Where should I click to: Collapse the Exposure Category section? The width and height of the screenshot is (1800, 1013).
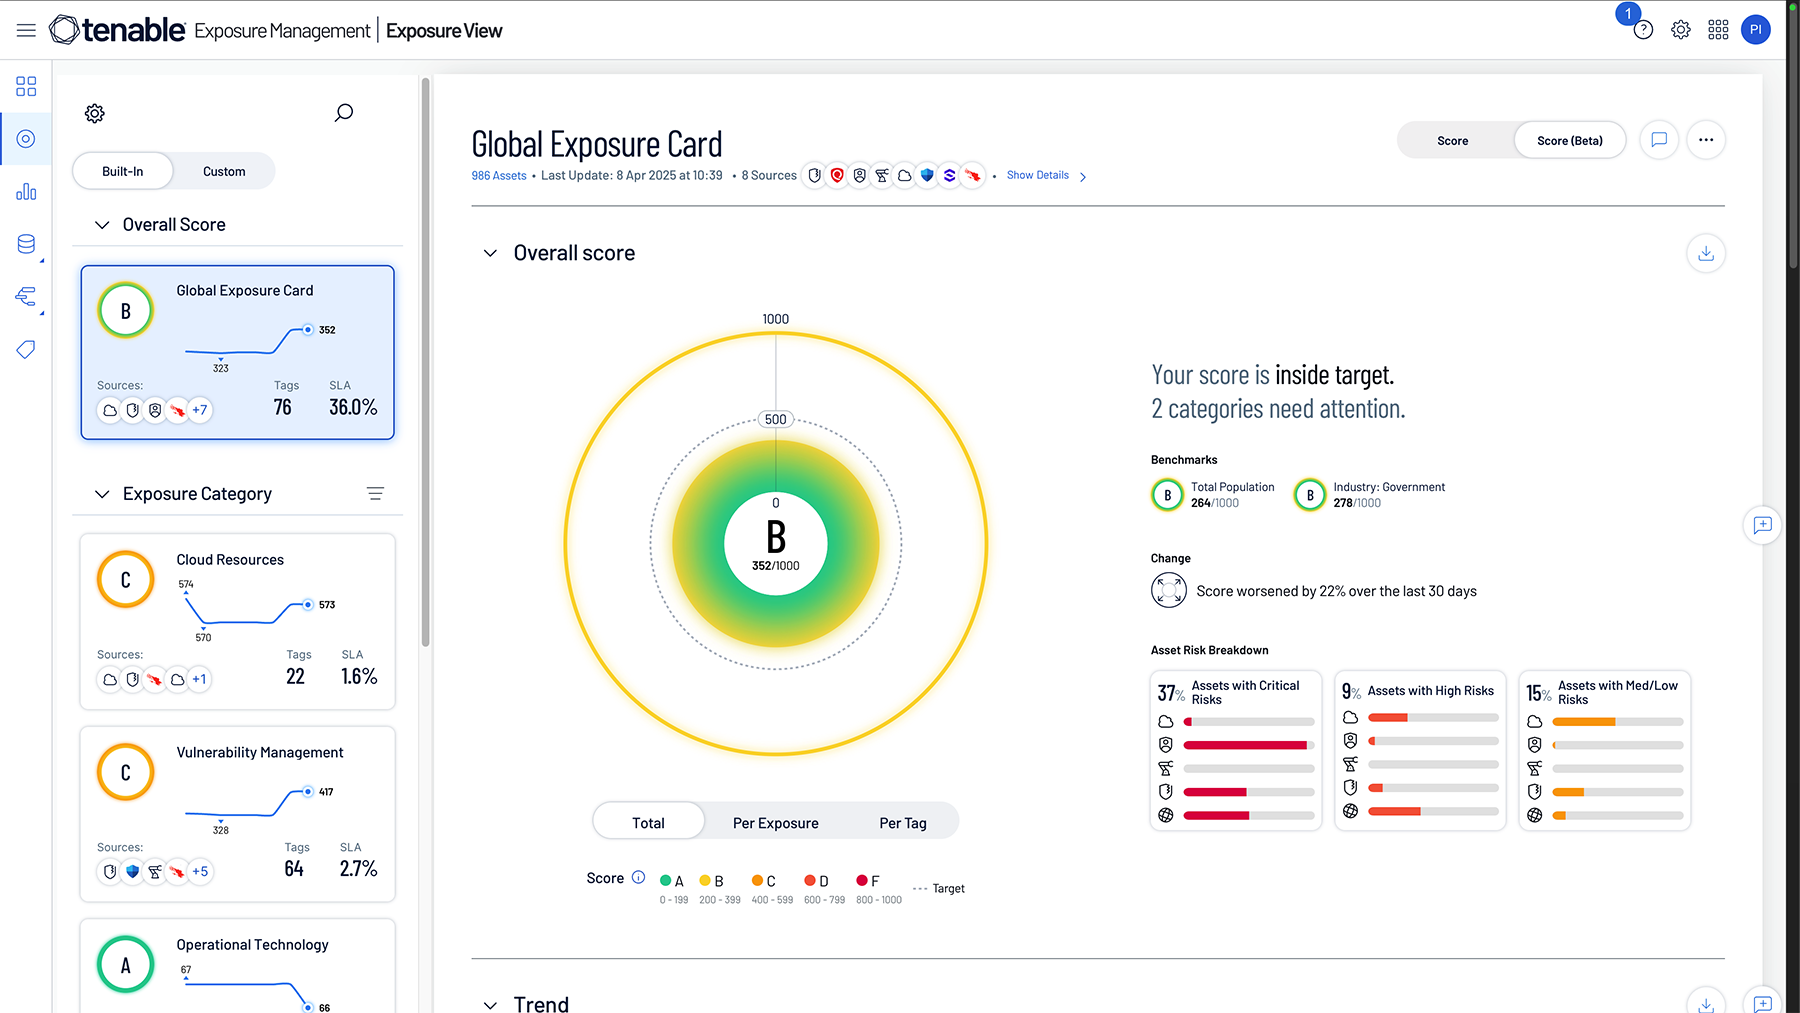point(102,494)
